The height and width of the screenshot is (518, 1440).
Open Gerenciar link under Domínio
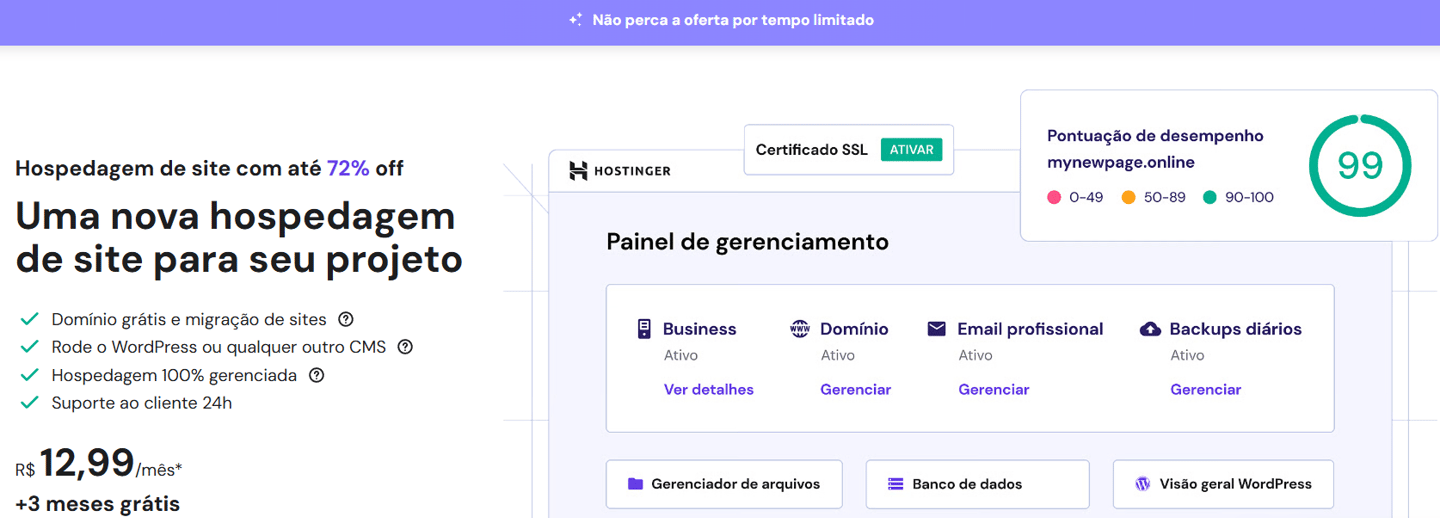click(856, 390)
